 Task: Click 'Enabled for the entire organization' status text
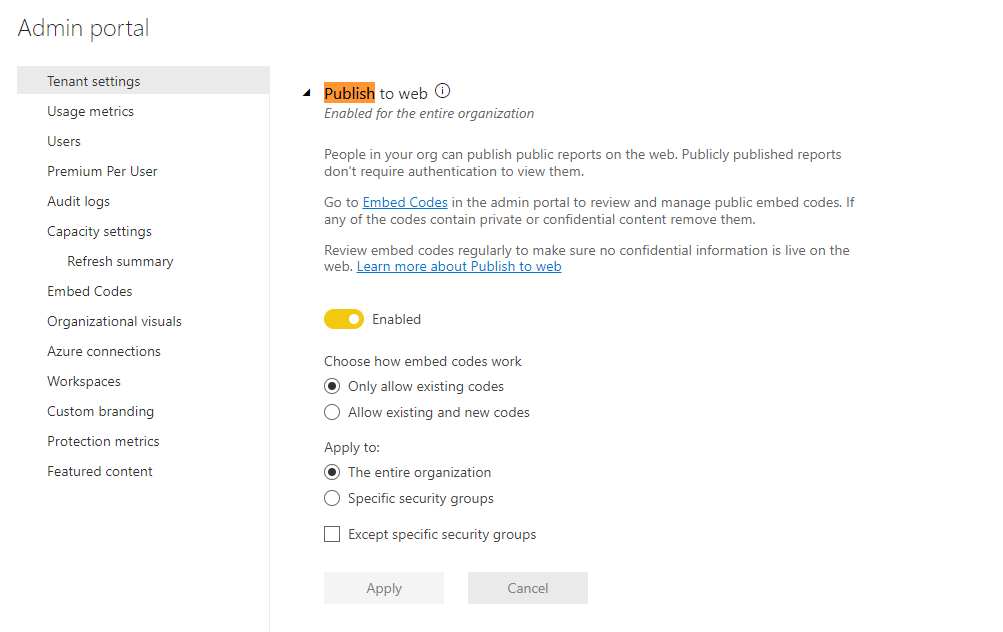pos(429,113)
